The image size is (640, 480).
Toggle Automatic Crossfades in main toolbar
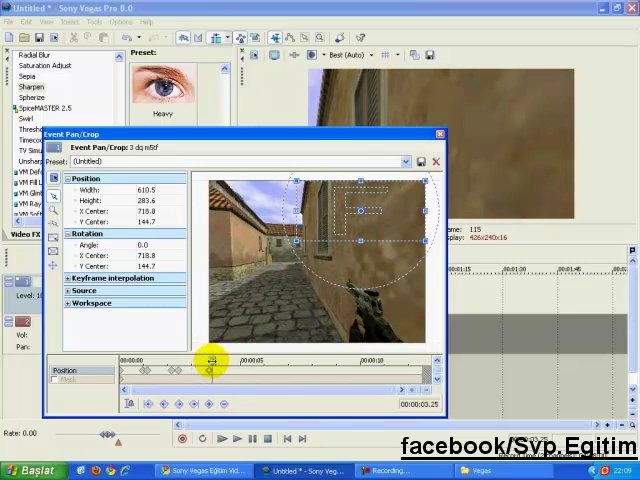point(198,38)
